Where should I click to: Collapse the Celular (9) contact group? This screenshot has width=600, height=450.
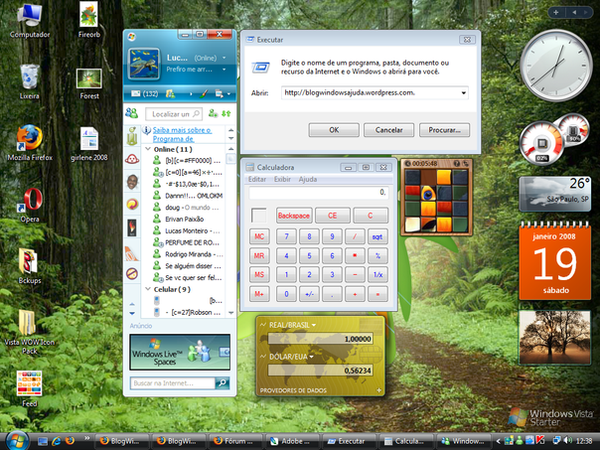click(148, 289)
